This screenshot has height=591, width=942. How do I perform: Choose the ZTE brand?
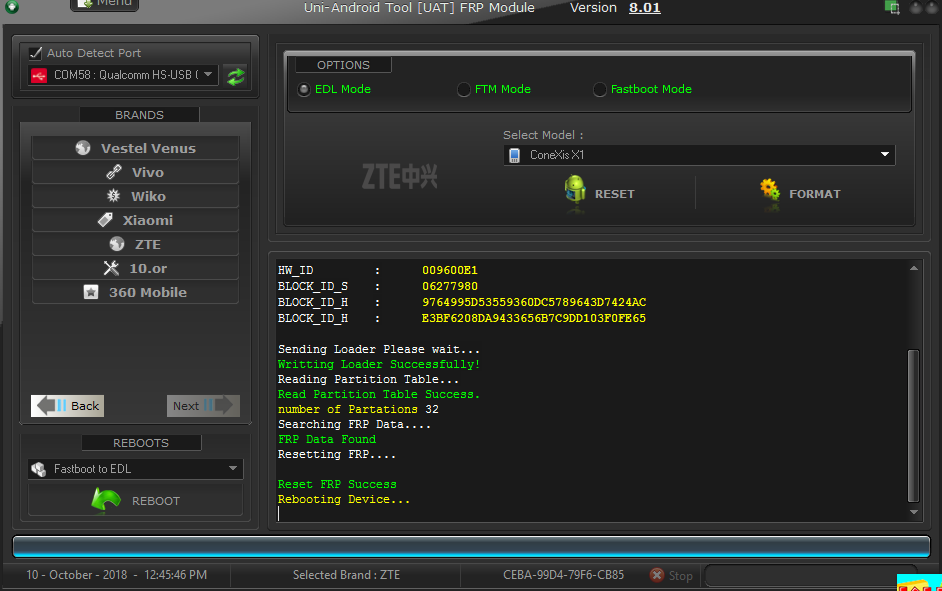point(135,244)
